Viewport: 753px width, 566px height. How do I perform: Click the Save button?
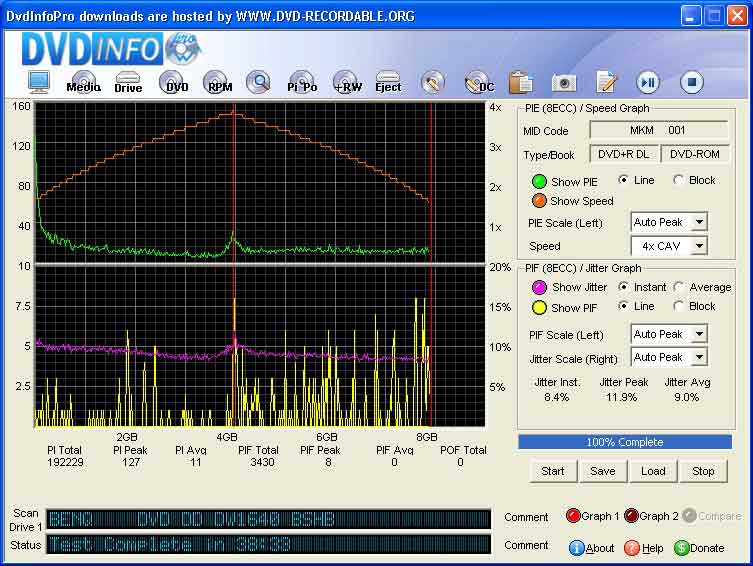point(603,471)
